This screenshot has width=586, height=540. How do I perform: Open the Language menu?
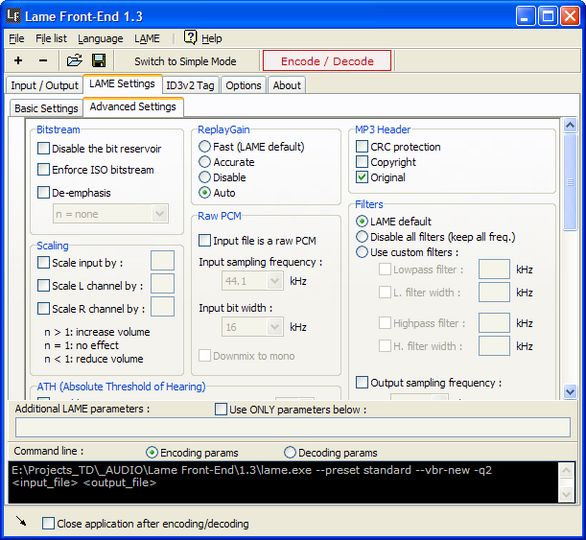pyautogui.click(x=101, y=38)
